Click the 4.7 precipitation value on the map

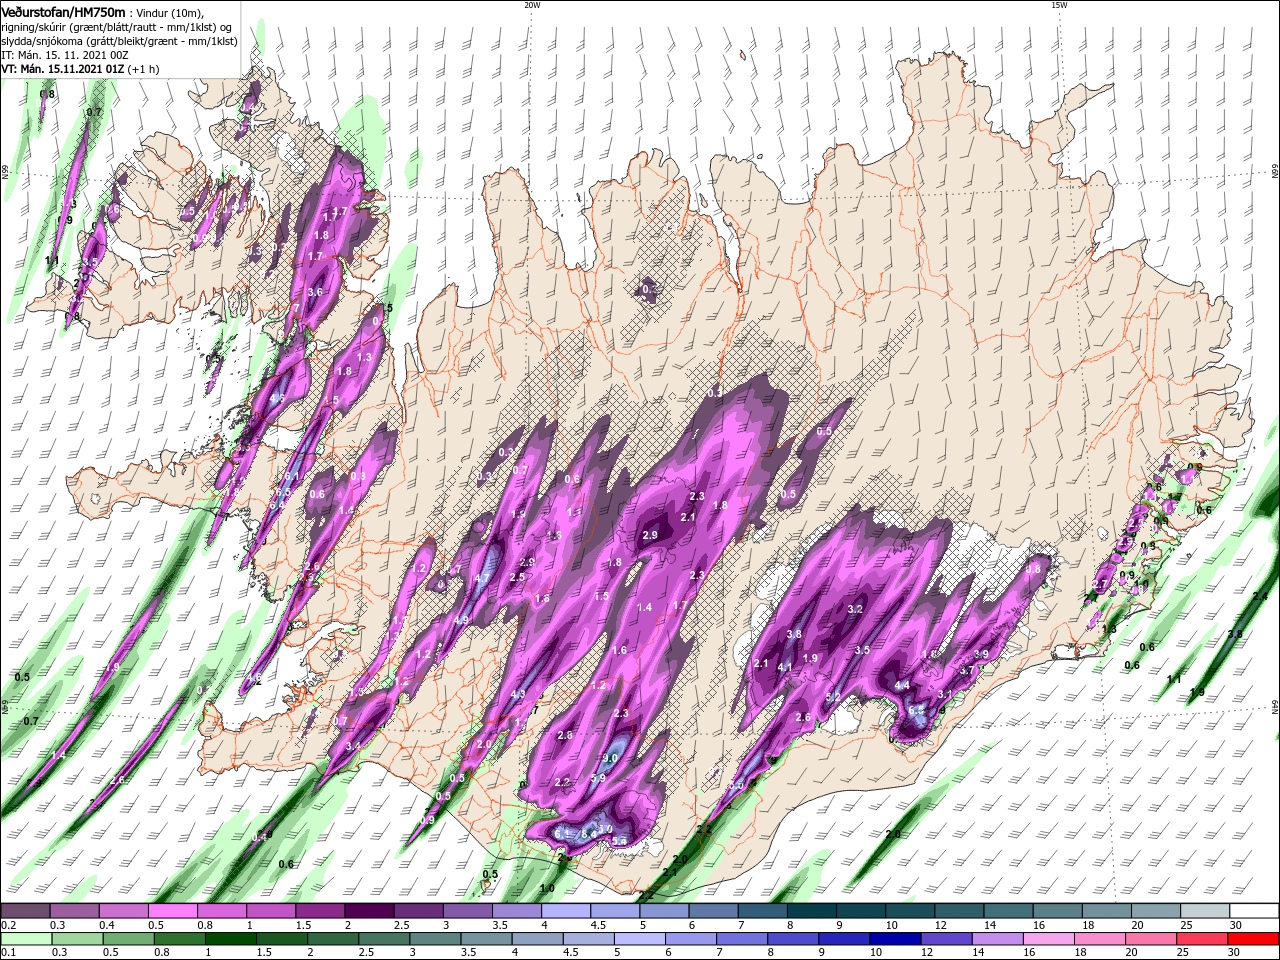[x=482, y=578]
